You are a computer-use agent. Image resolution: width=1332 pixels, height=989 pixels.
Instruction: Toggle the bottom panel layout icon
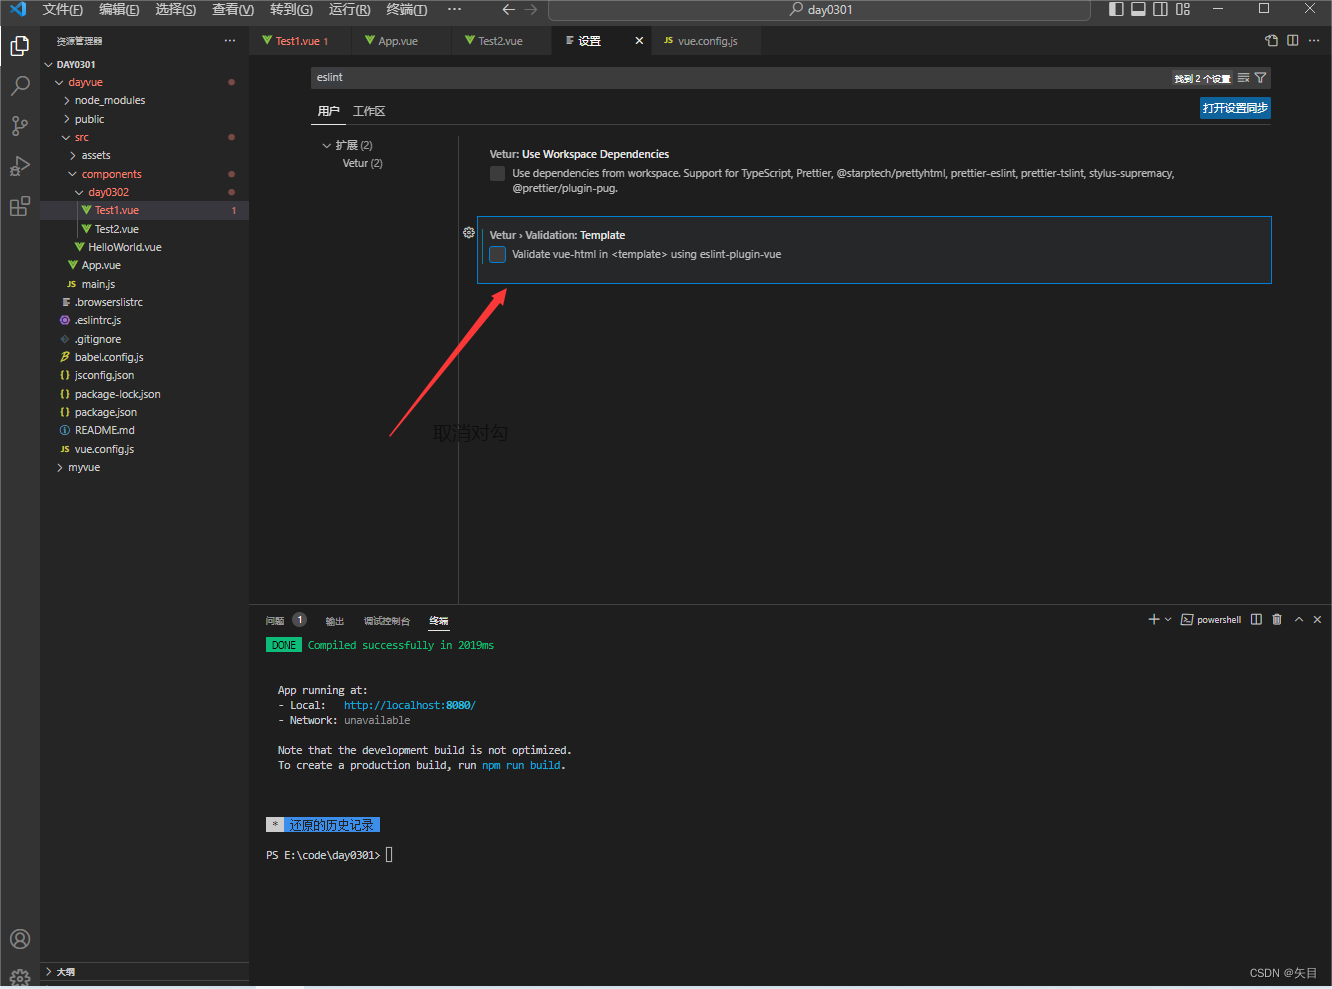[x=1138, y=9]
